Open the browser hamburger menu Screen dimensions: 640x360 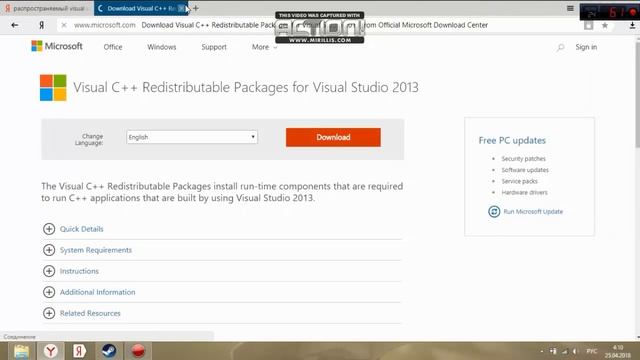click(x=570, y=8)
